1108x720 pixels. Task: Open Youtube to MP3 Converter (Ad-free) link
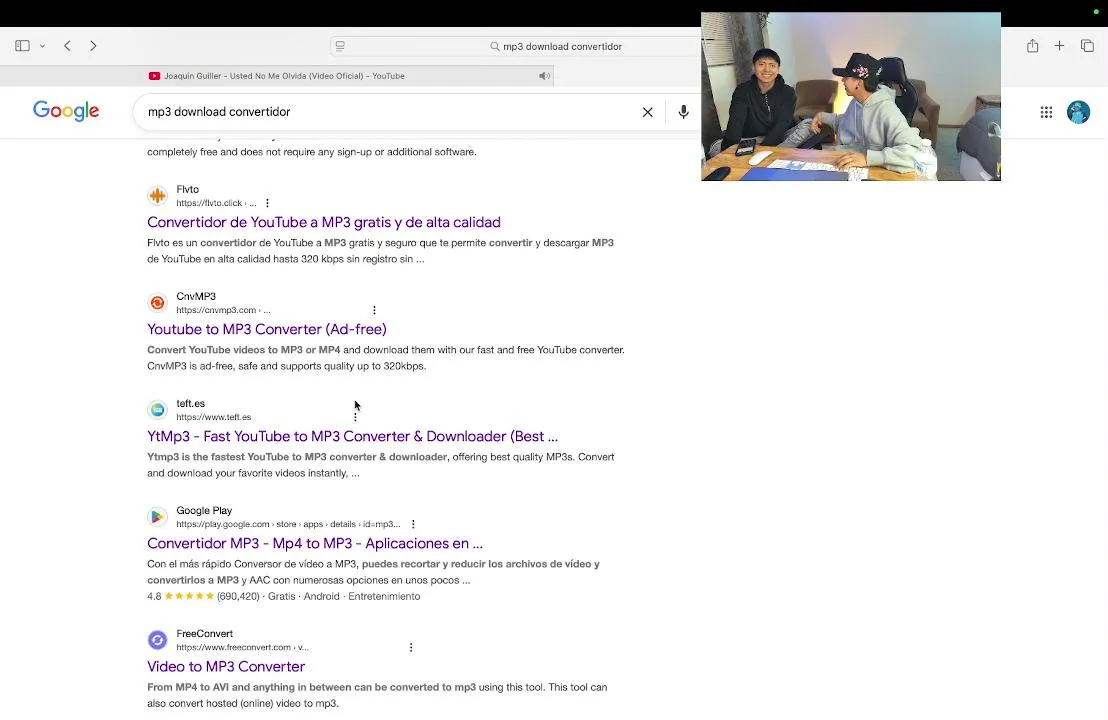(267, 329)
